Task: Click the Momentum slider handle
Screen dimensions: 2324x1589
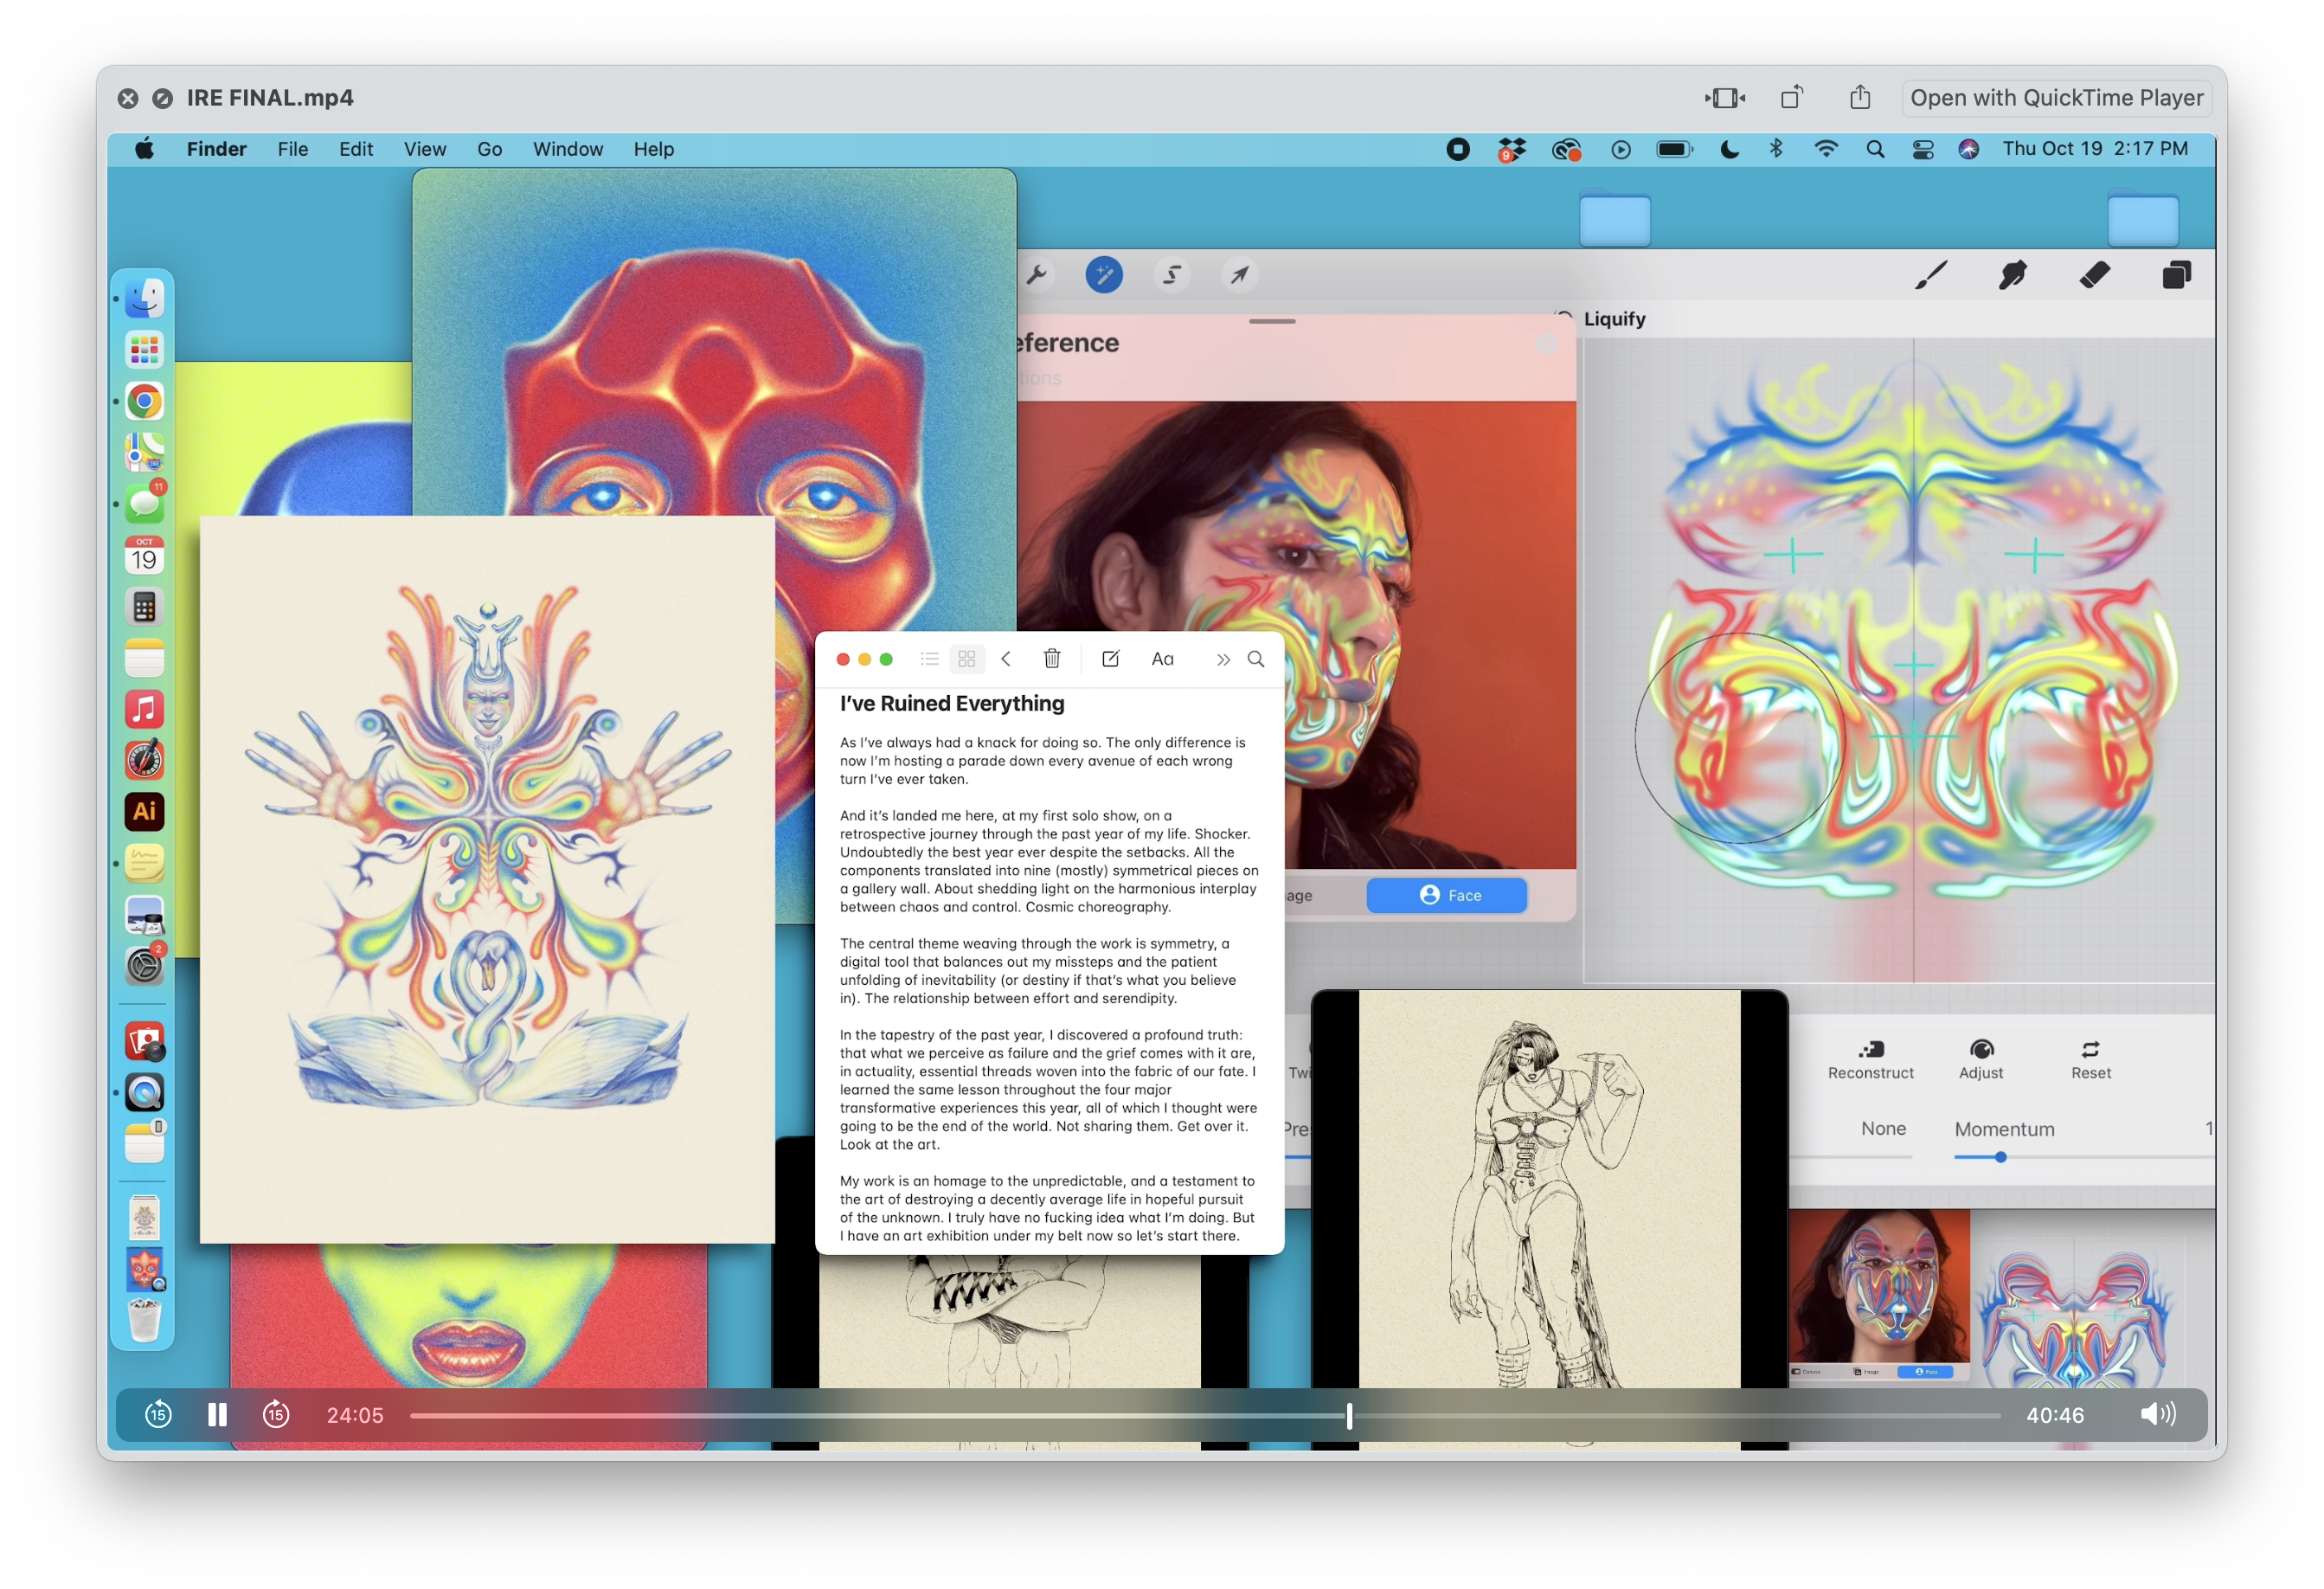Action: click(x=2001, y=1157)
